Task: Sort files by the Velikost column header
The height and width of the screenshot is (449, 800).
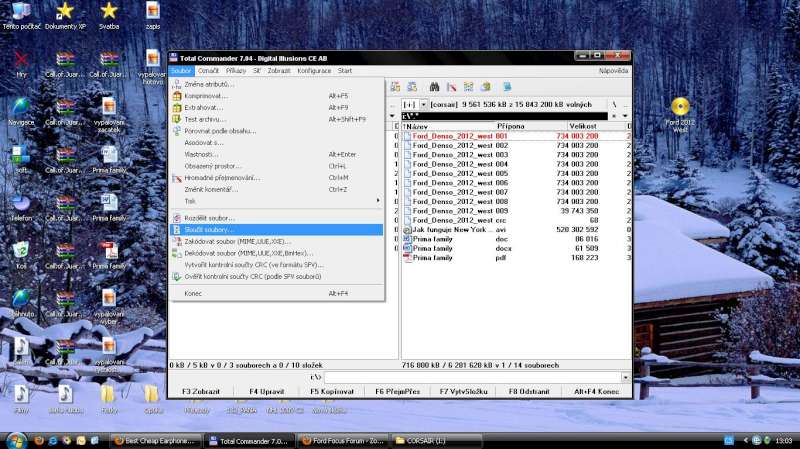Action: click(583, 127)
